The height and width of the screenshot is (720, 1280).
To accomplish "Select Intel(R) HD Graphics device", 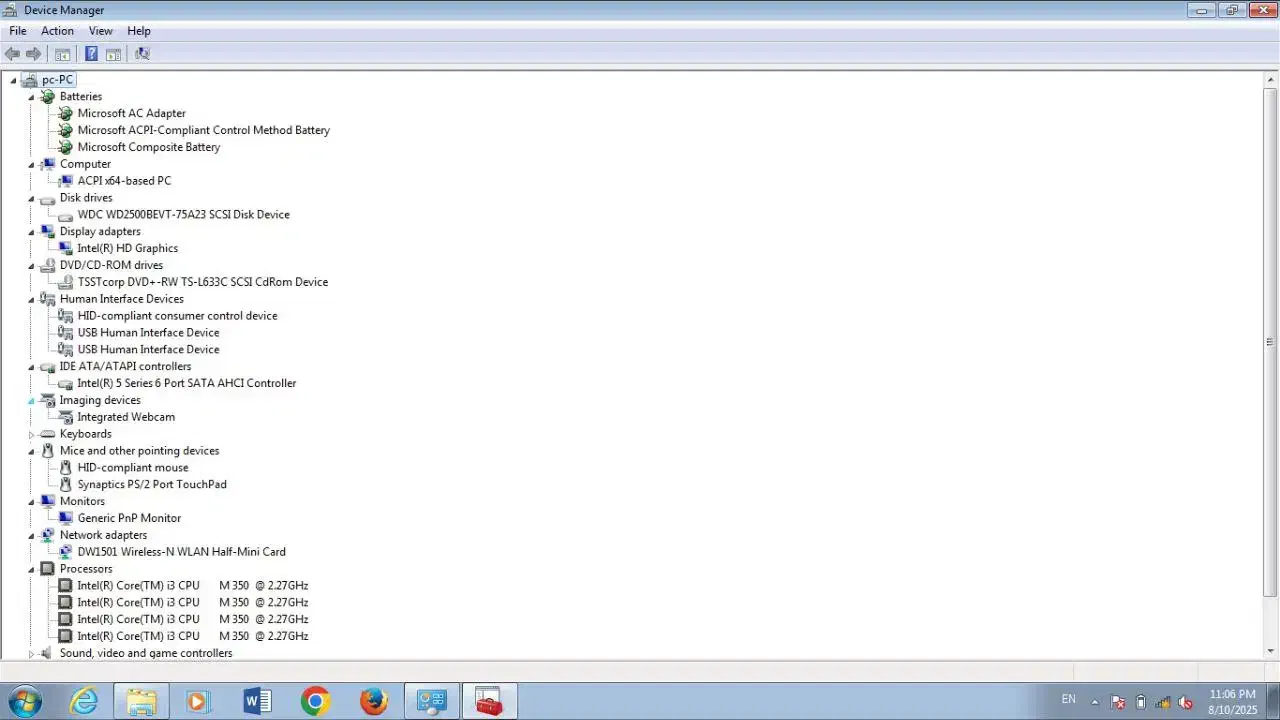I will pyautogui.click(x=127, y=248).
